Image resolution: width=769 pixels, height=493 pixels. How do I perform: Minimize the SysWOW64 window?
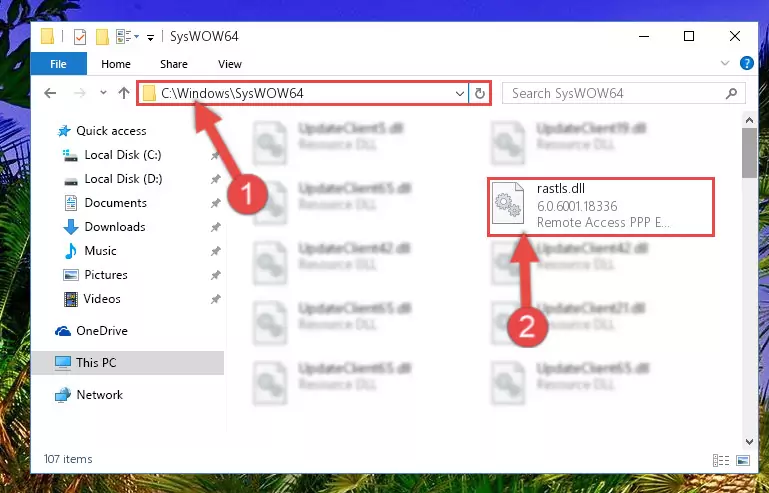[644, 36]
